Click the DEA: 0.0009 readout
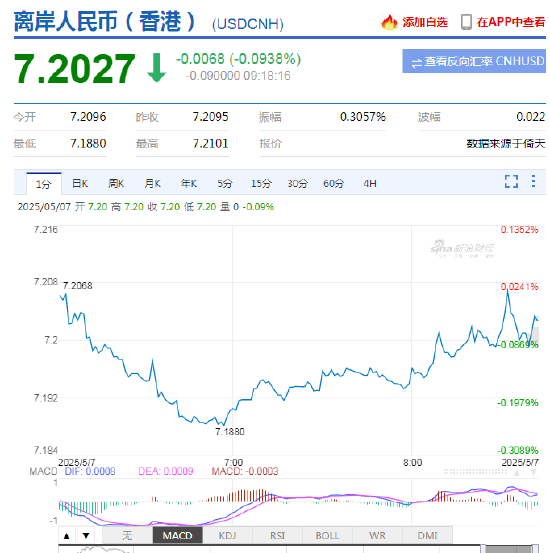 [x=166, y=471]
